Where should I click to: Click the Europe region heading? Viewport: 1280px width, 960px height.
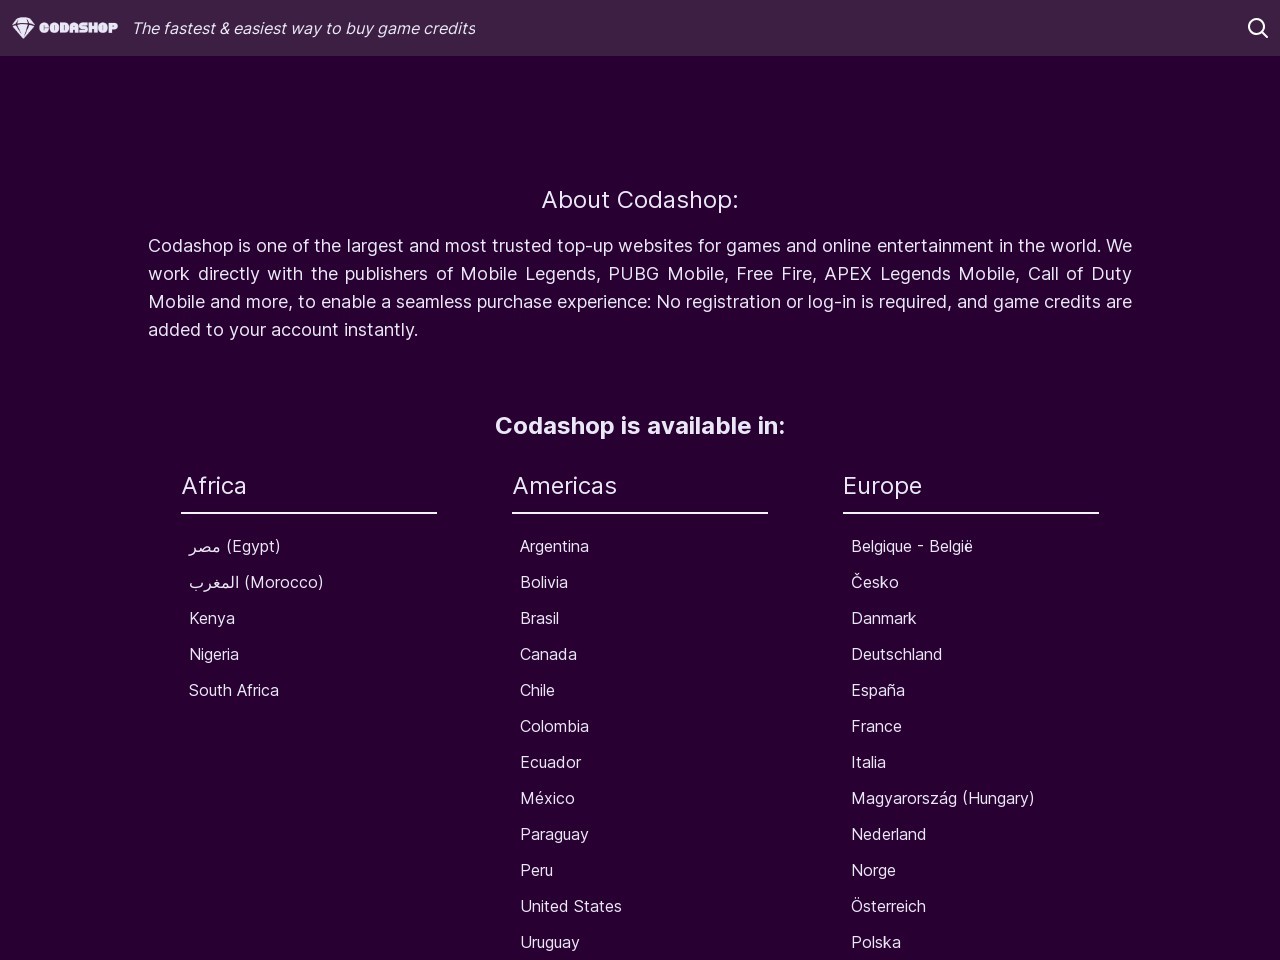pyautogui.click(x=882, y=486)
